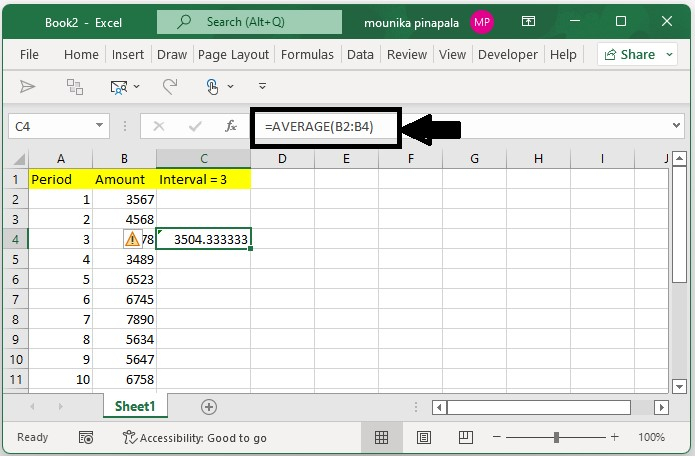695x457 pixels.
Task: Select column D header
Action: [x=282, y=159]
